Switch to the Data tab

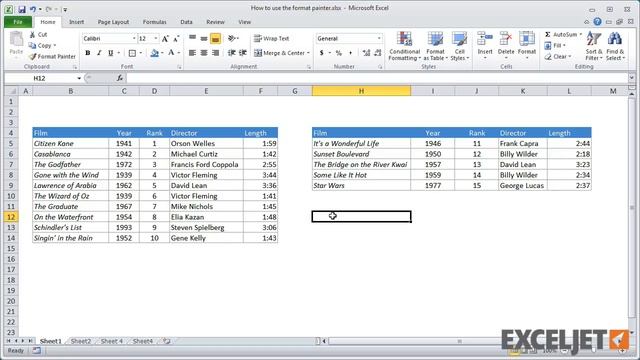tap(186, 22)
